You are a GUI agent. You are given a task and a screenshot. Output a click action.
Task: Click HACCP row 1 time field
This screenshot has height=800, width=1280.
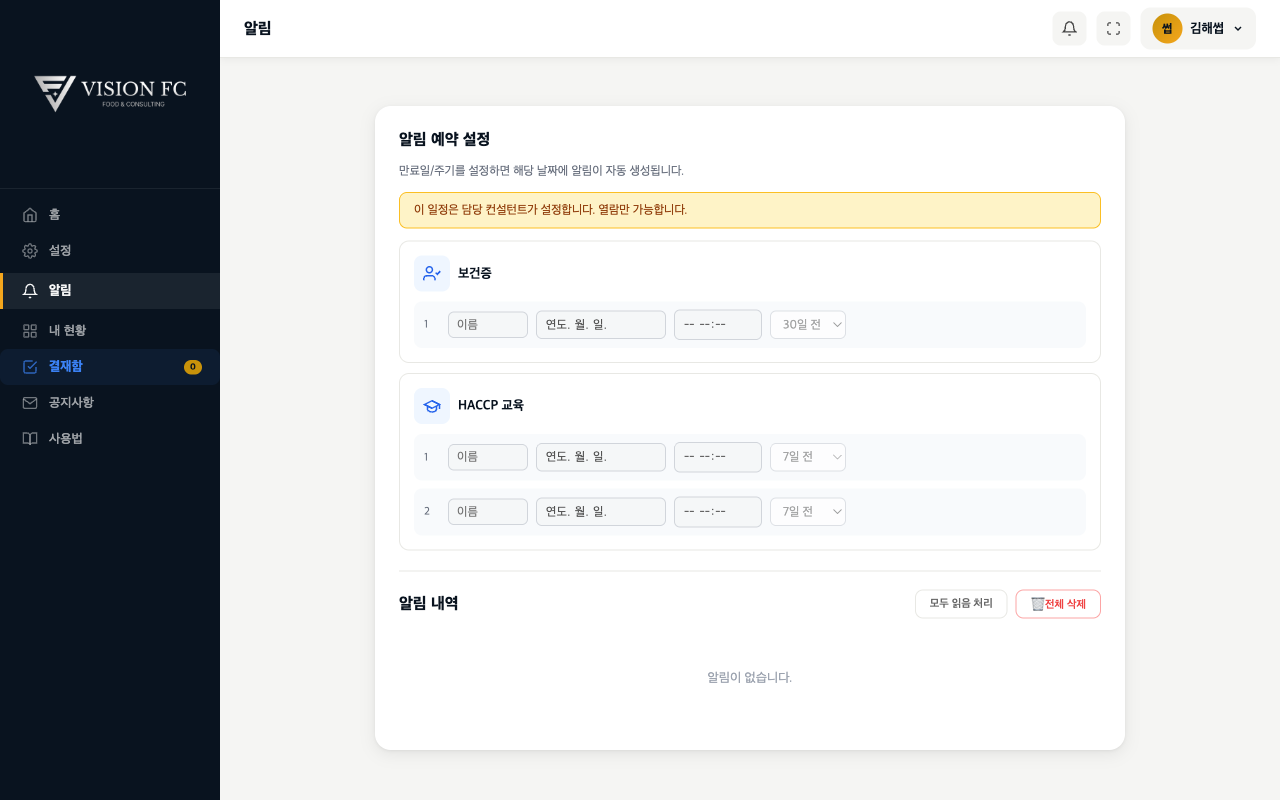[718, 457]
